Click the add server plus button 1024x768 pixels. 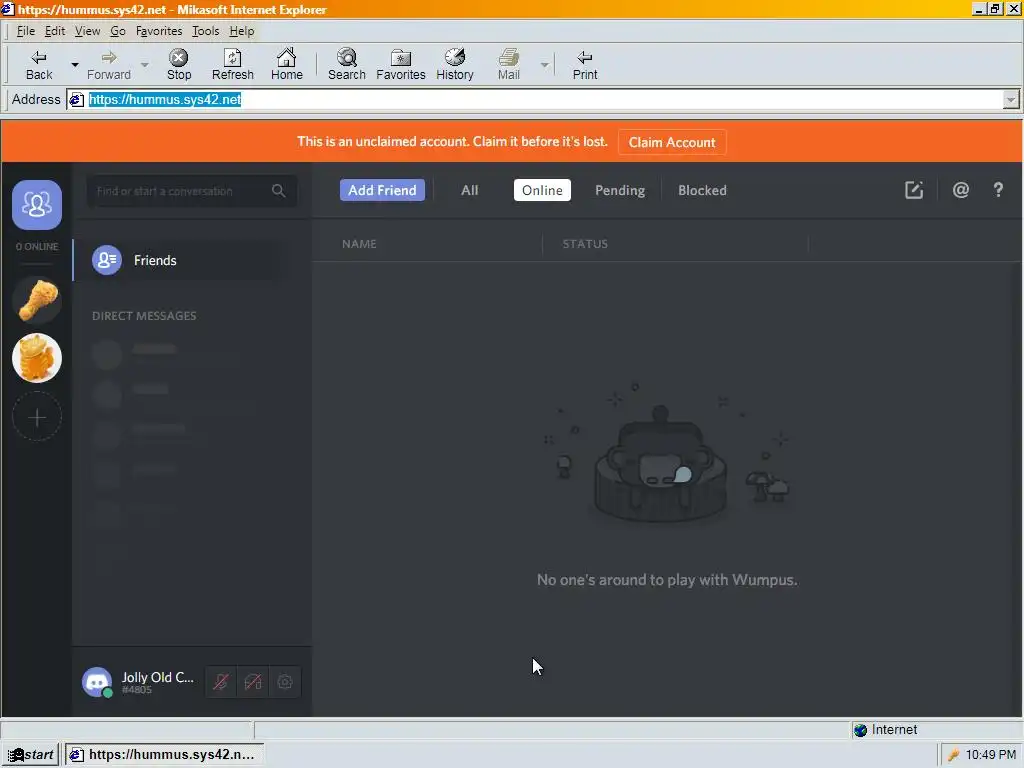37,417
